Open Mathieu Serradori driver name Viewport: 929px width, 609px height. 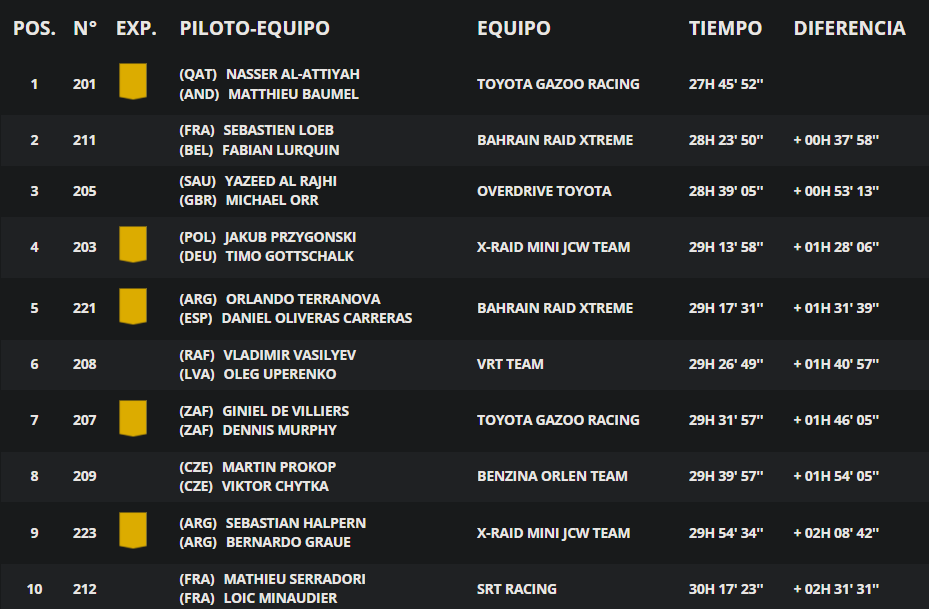[x=294, y=579]
